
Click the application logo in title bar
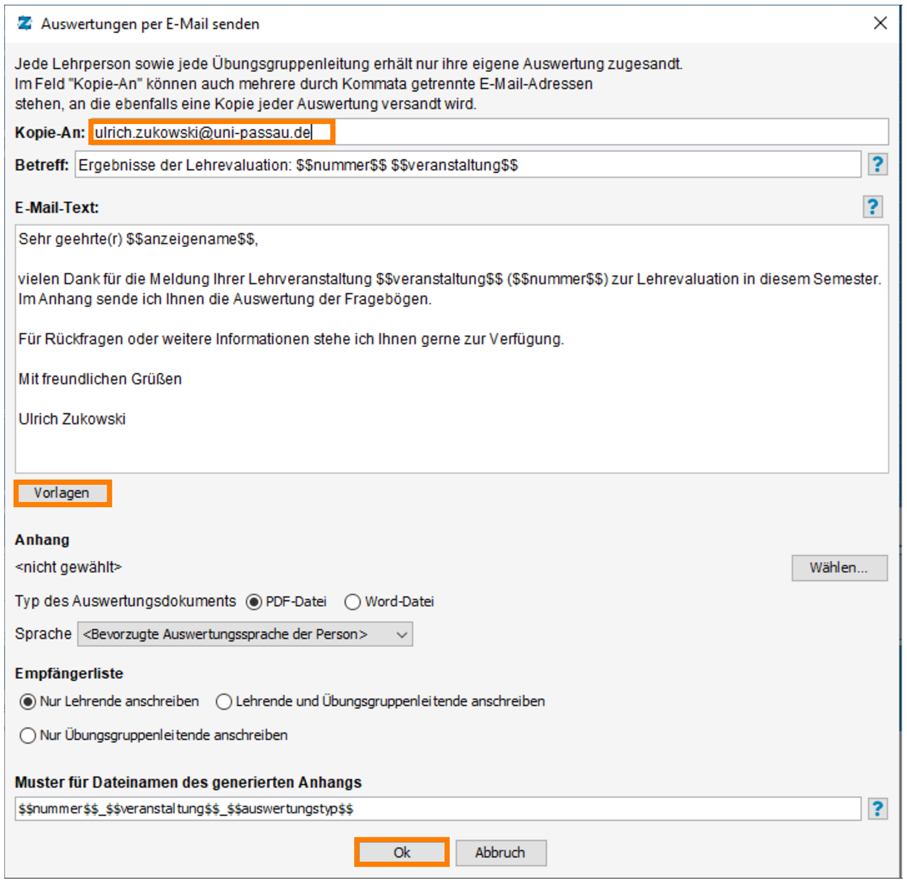pyautogui.click(x=25, y=24)
